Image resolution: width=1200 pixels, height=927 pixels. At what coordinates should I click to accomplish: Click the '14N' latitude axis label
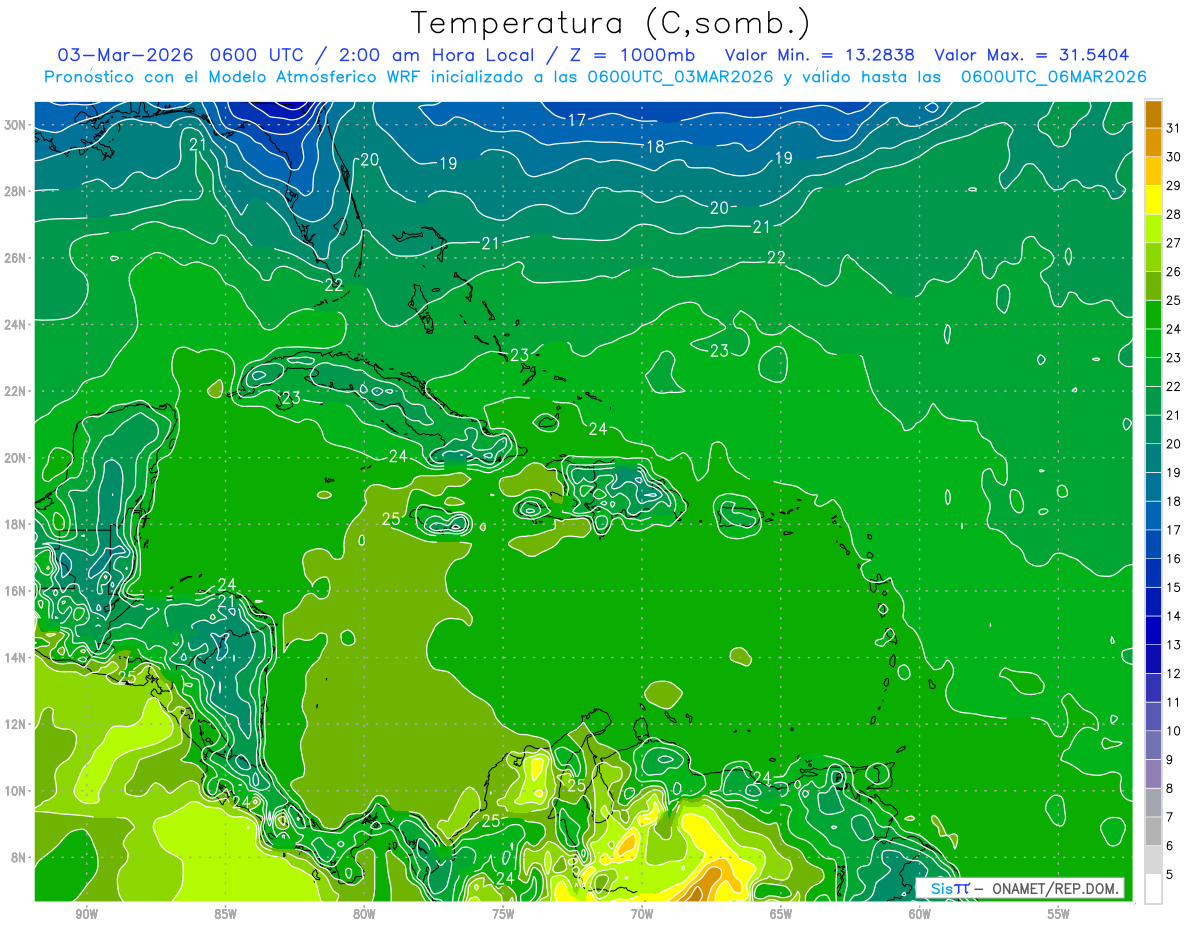pyautogui.click(x=14, y=658)
